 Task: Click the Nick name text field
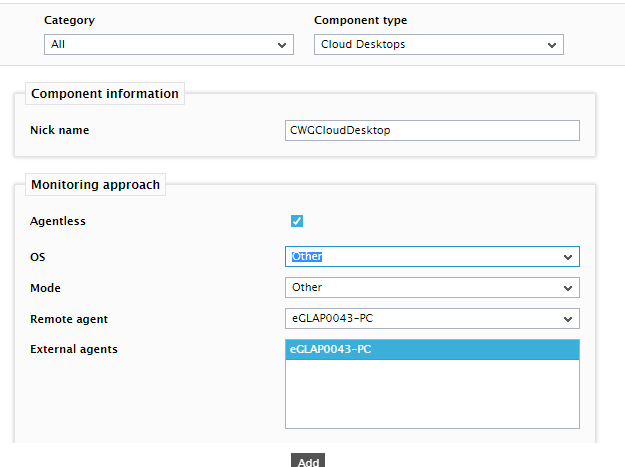pyautogui.click(x=432, y=130)
